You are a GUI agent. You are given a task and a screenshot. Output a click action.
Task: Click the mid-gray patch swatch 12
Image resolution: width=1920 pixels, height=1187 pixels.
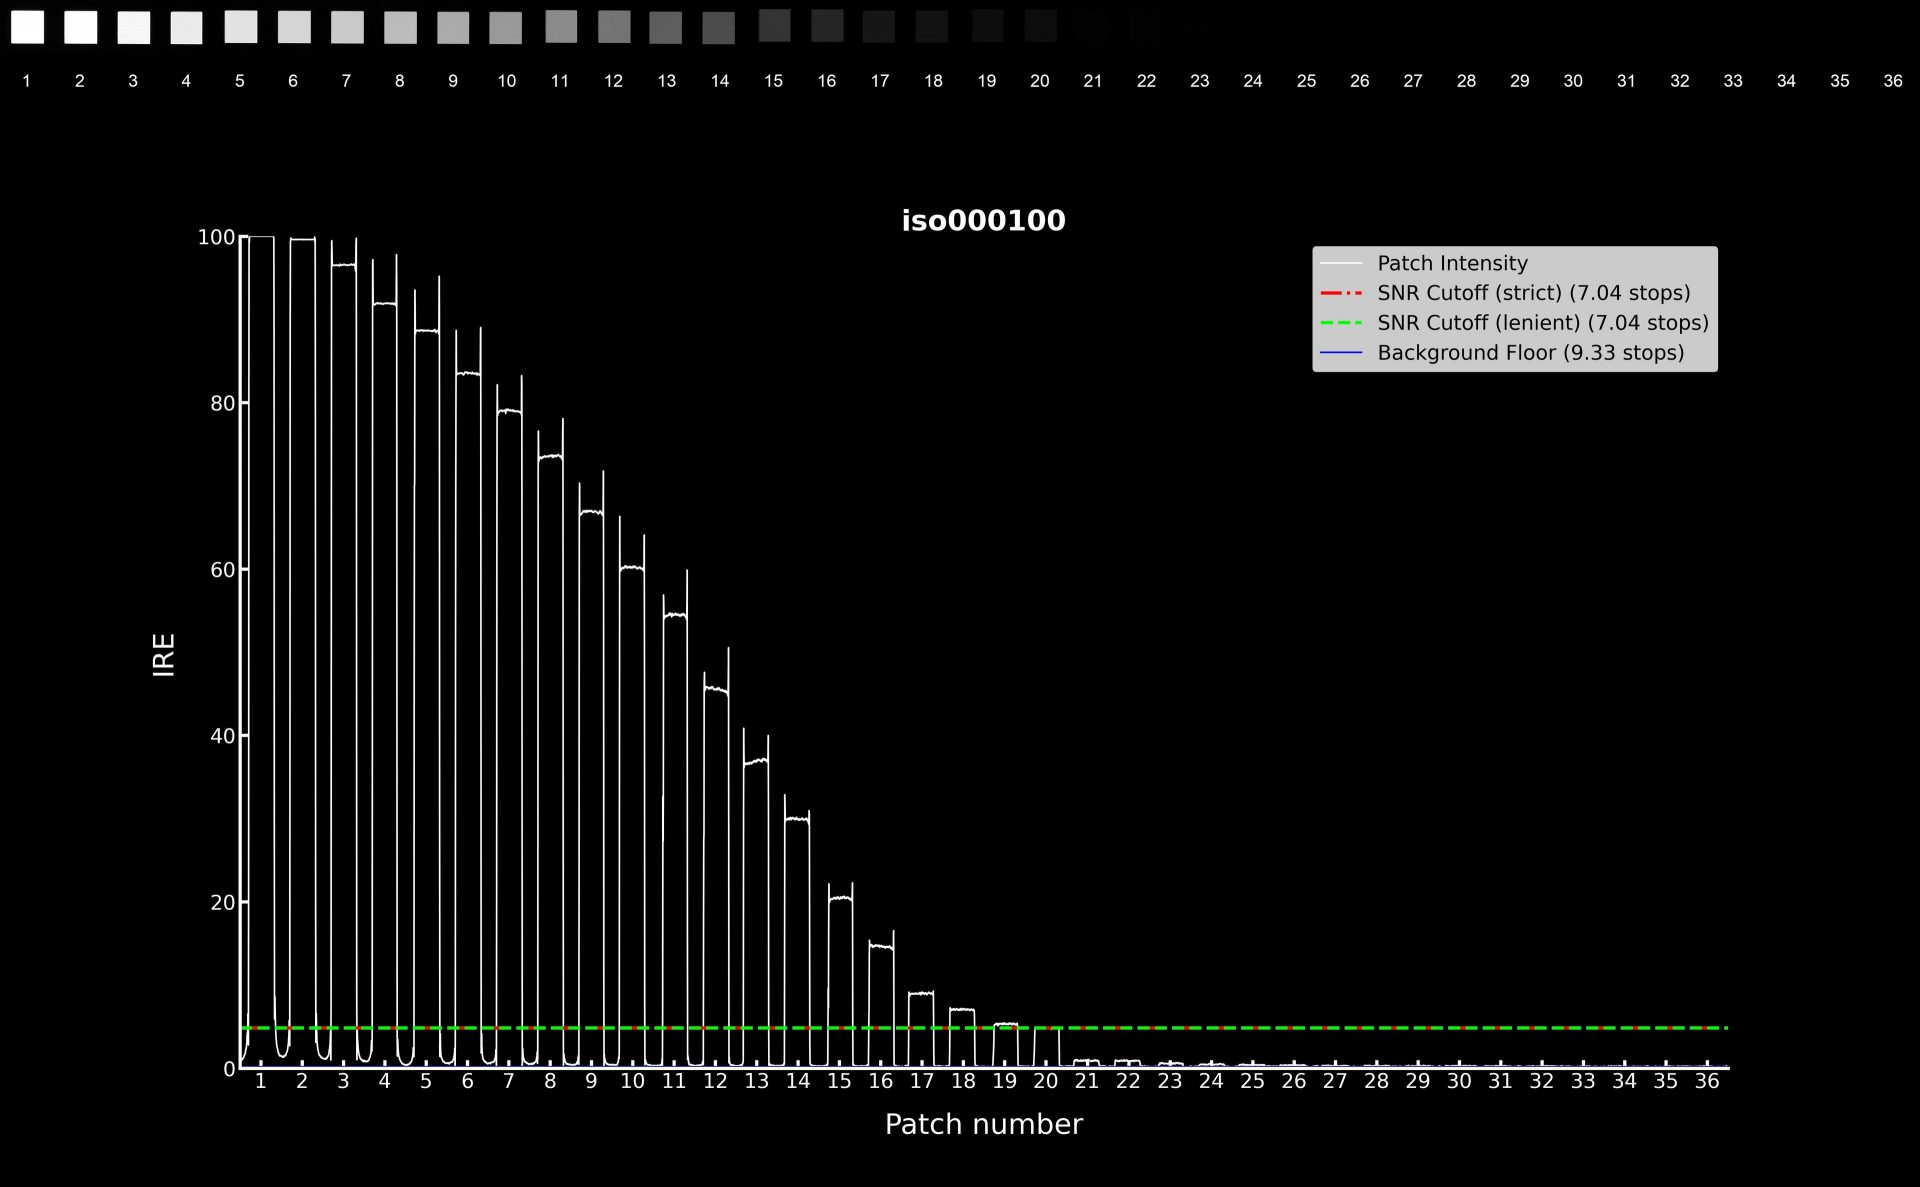click(614, 27)
